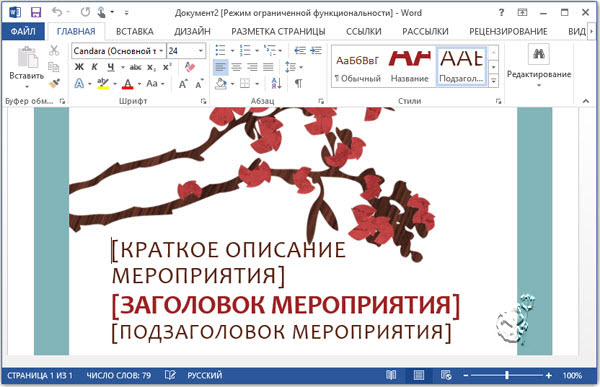The width and height of the screenshot is (600, 387).
Task: Switch to the ВСТАВКА tab
Action: 135,31
